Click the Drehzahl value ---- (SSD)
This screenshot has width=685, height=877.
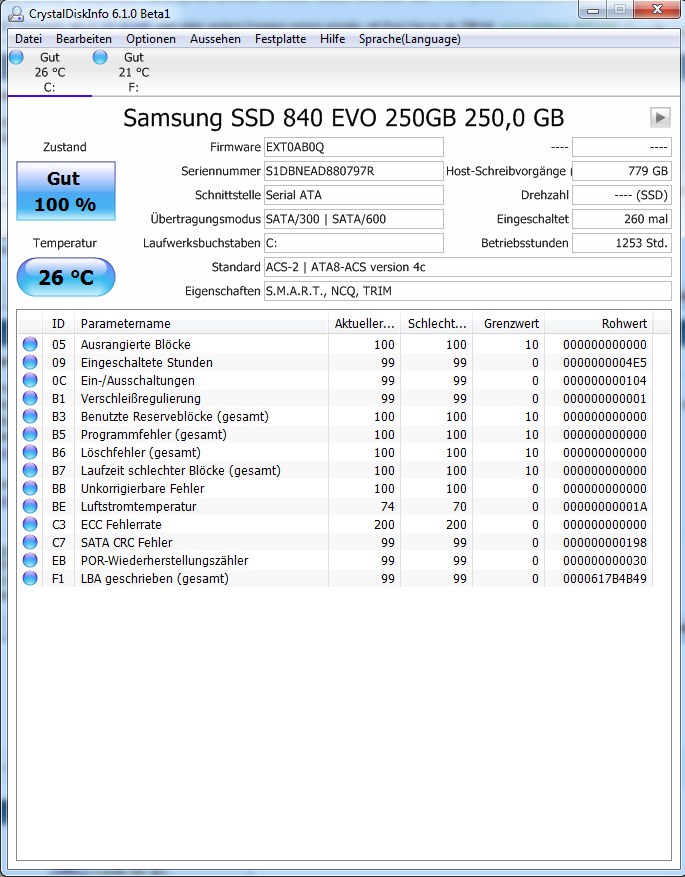tap(621, 195)
